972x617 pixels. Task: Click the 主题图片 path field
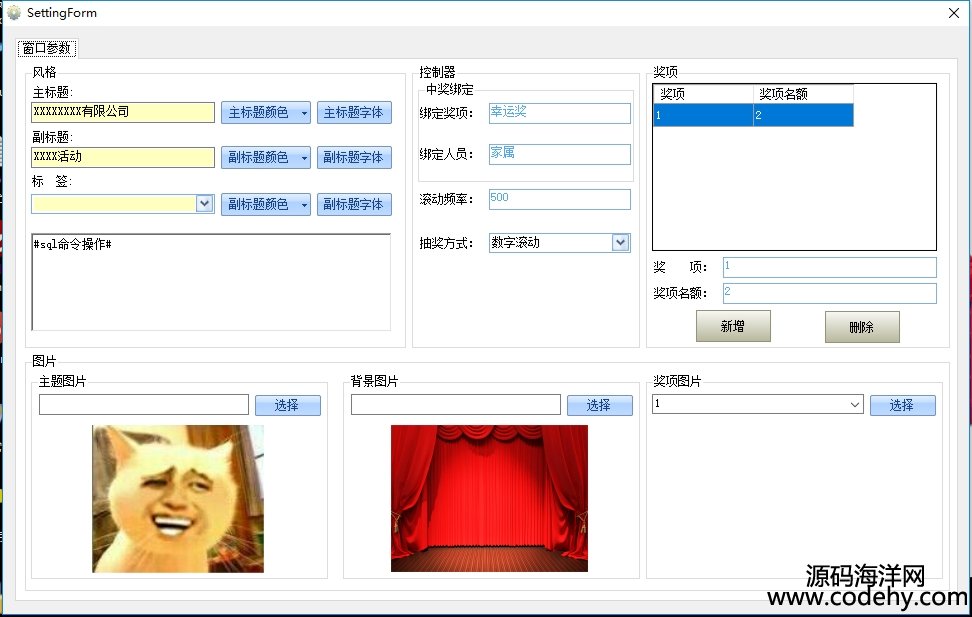pyautogui.click(x=144, y=405)
